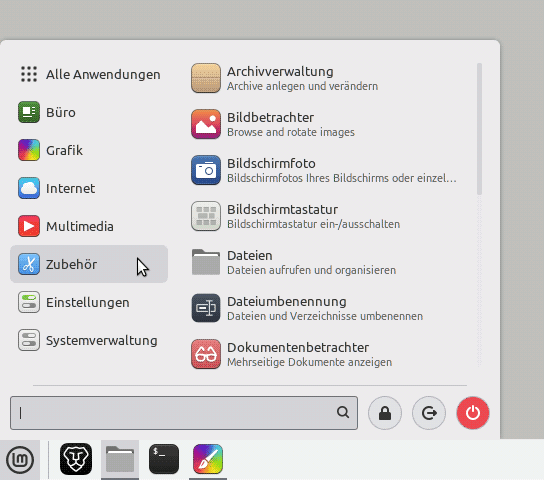Click the scissors Zubehör category icon
This screenshot has height=480, width=544.
coord(29,264)
